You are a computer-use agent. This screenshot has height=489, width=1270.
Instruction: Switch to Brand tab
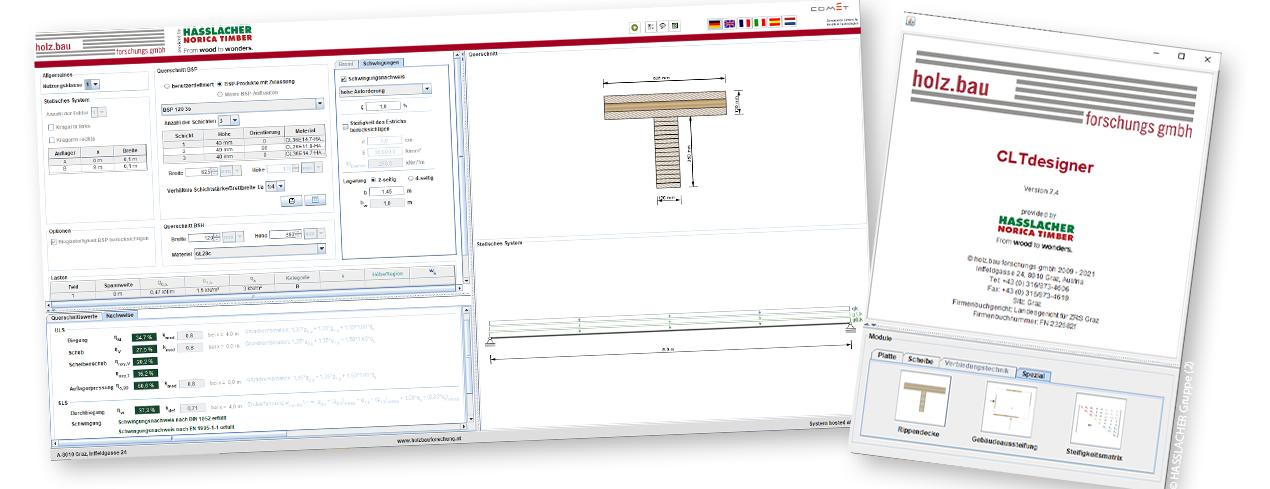[x=346, y=63]
